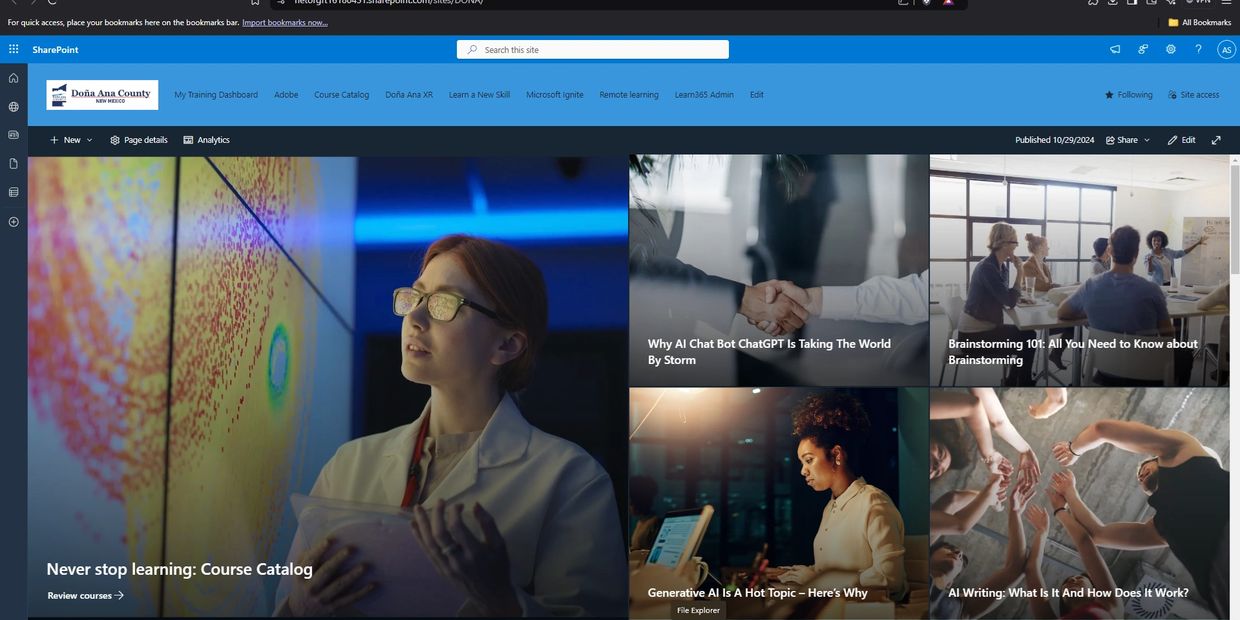Toggle the Following star for this site

click(1128, 95)
